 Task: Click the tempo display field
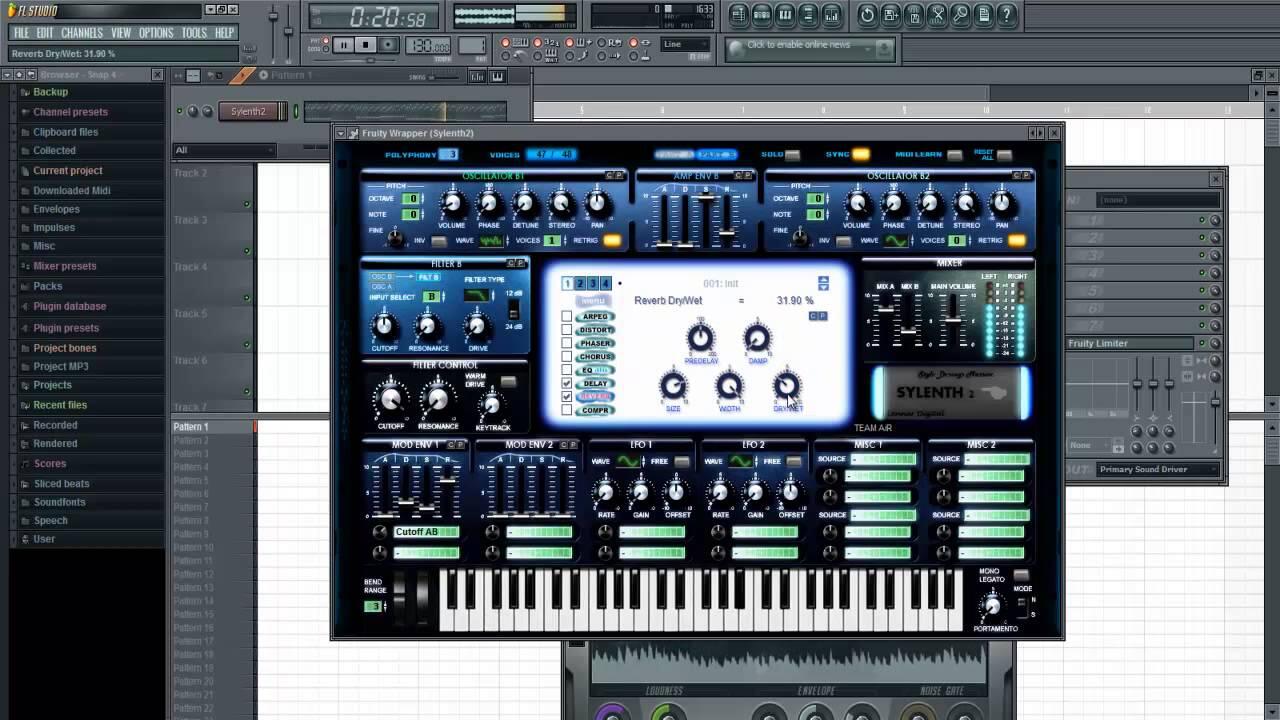(428, 46)
